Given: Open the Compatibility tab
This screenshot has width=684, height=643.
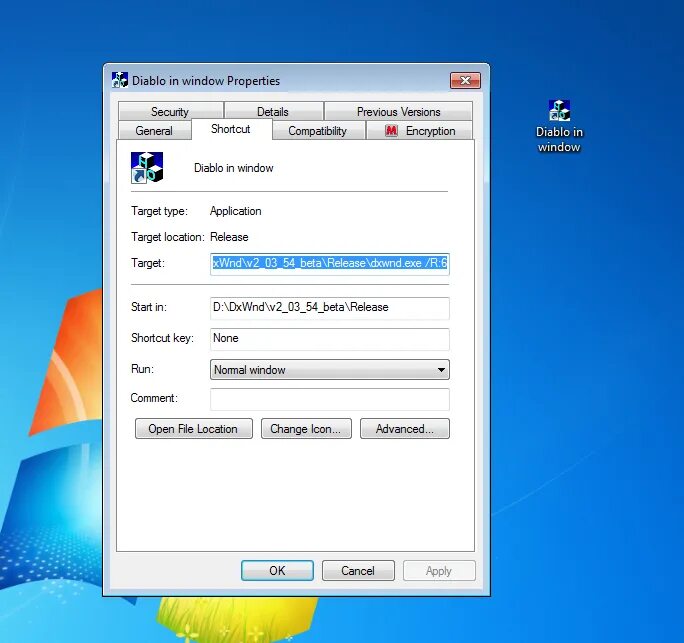Looking at the screenshot, I should pyautogui.click(x=317, y=130).
